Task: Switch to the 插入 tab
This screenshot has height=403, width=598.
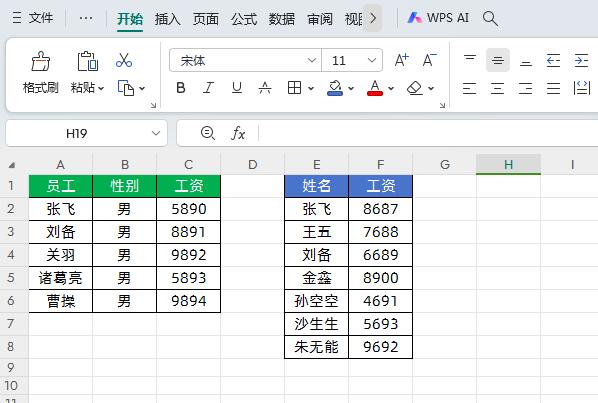Action: click(168, 18)
